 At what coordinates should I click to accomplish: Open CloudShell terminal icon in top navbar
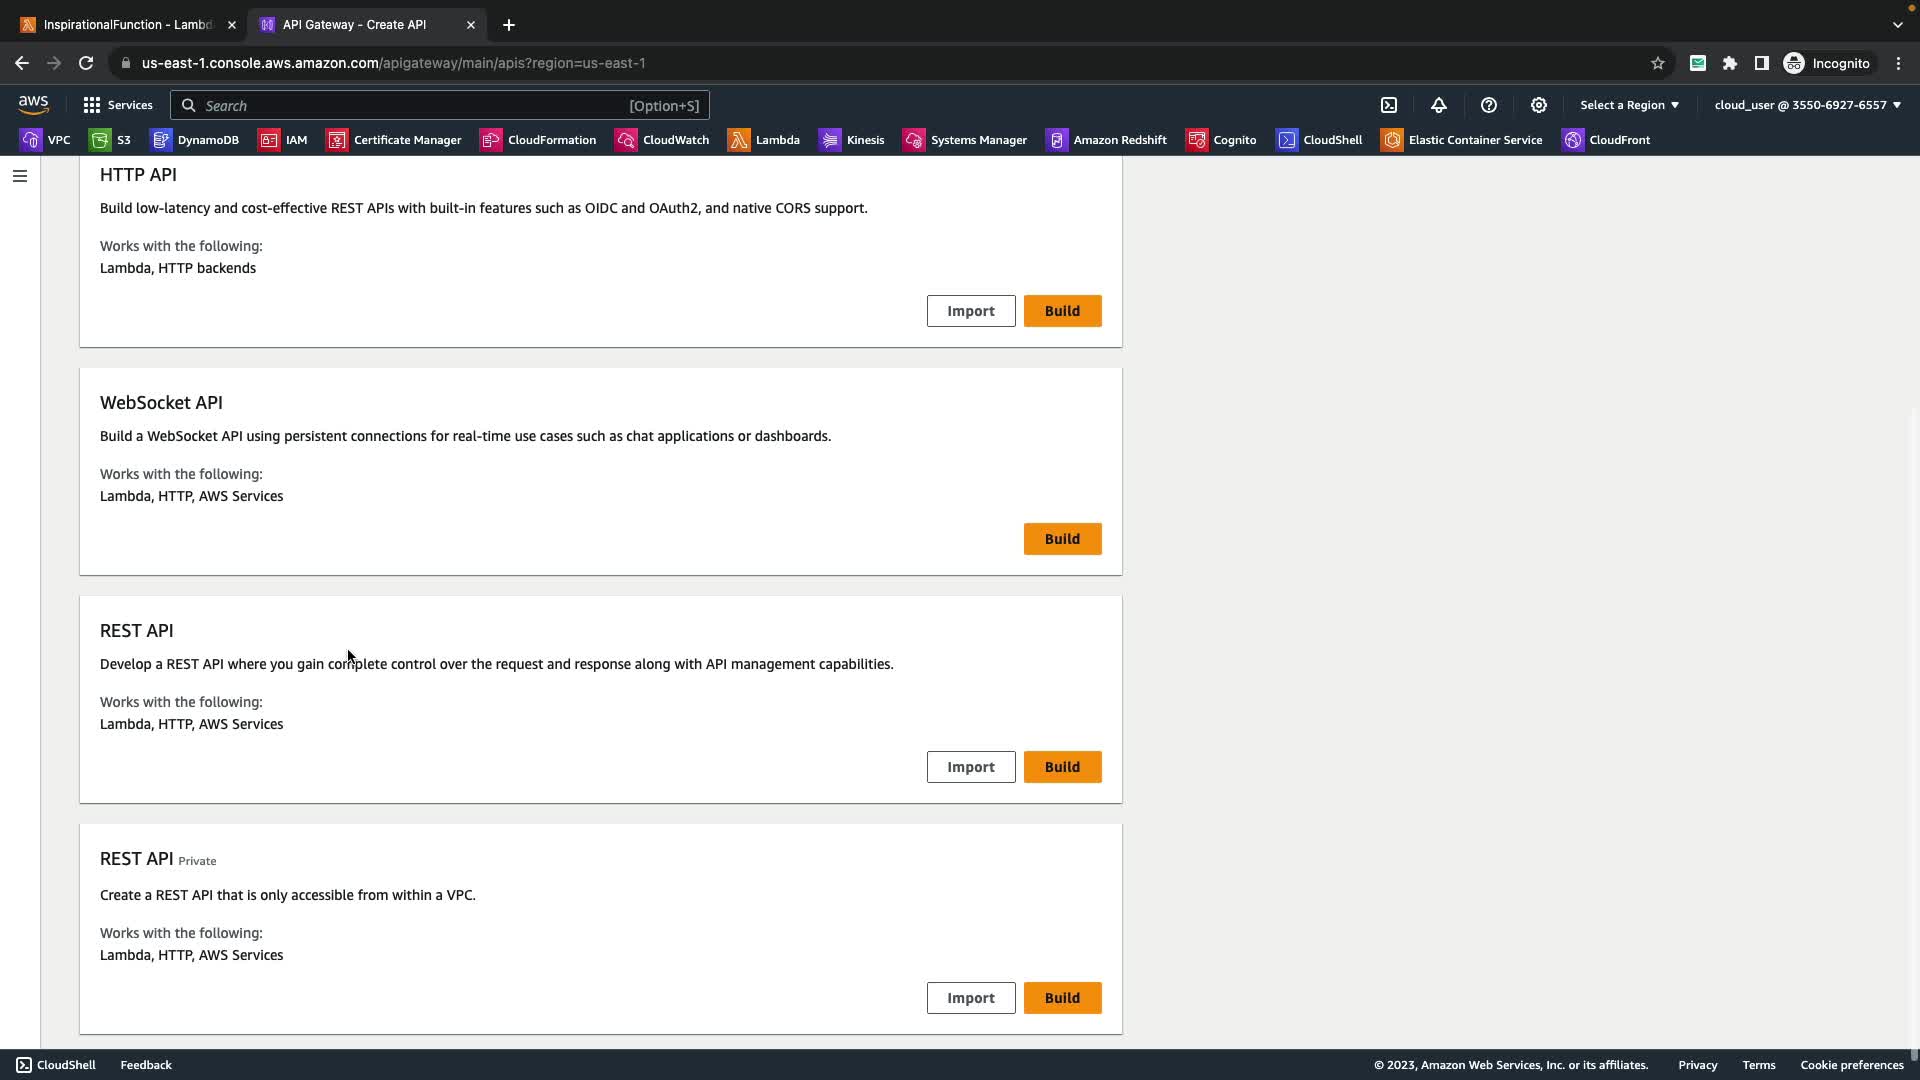coord(1389,105)
